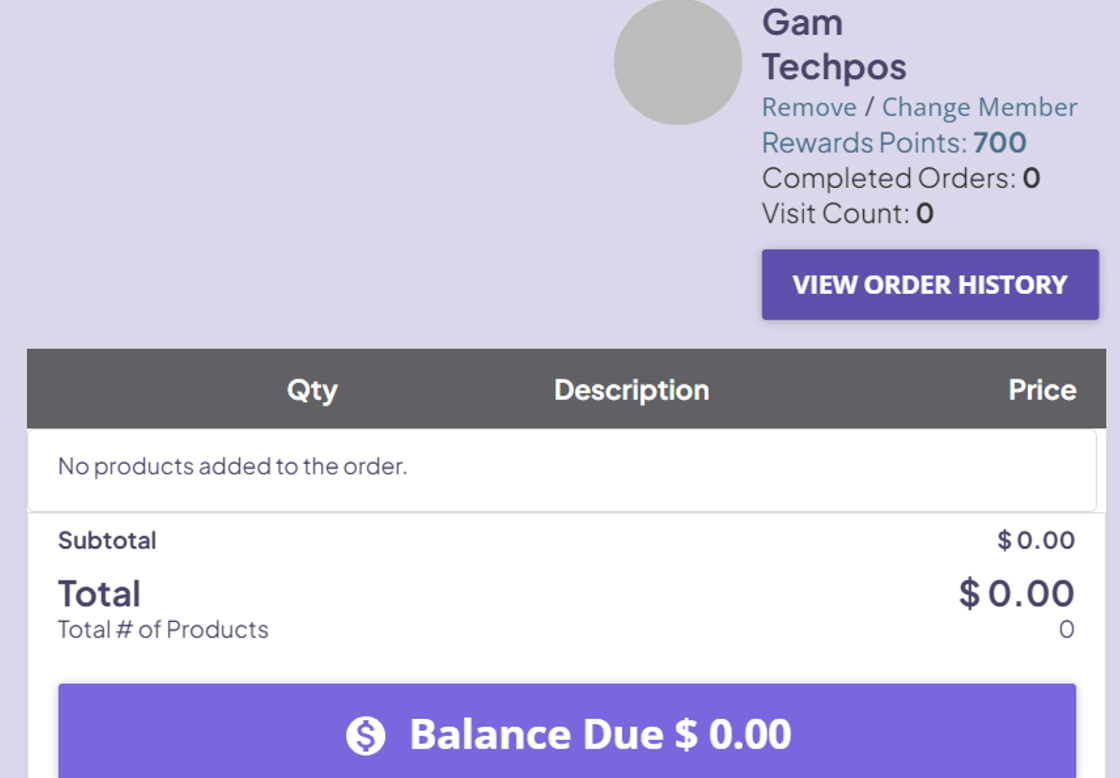Screen dimensions: 1120x778
Task: Select the Qty column header
Action: [x=312, y=390]
